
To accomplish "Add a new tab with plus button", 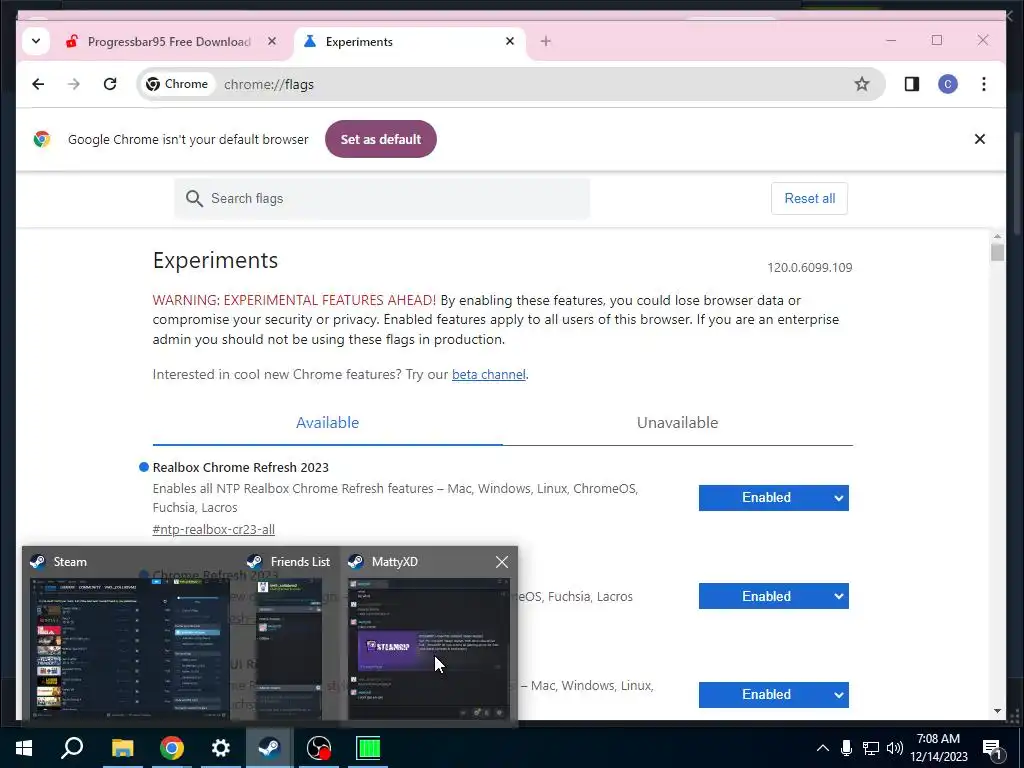I will coord(546,41).
